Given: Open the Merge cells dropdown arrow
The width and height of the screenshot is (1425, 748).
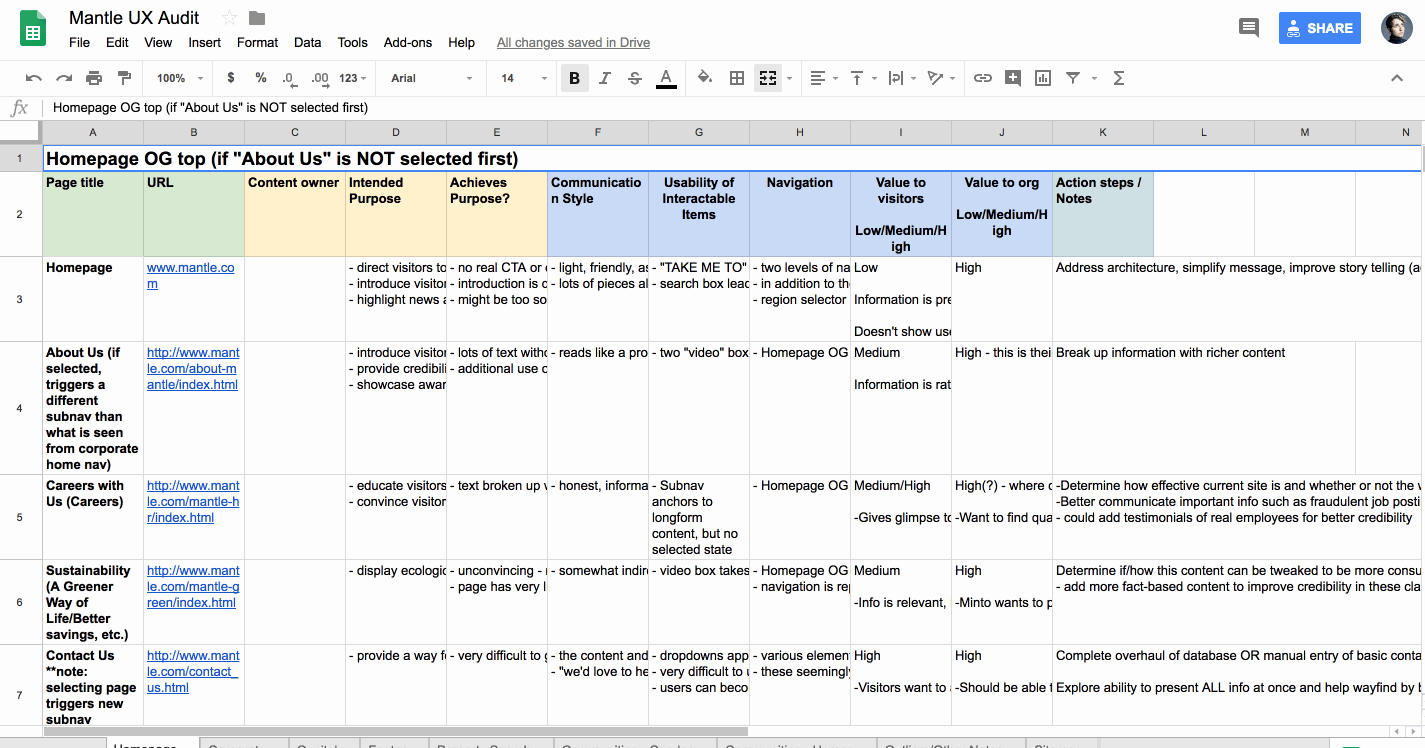Looking at the screenshot, I should [789, 78].
